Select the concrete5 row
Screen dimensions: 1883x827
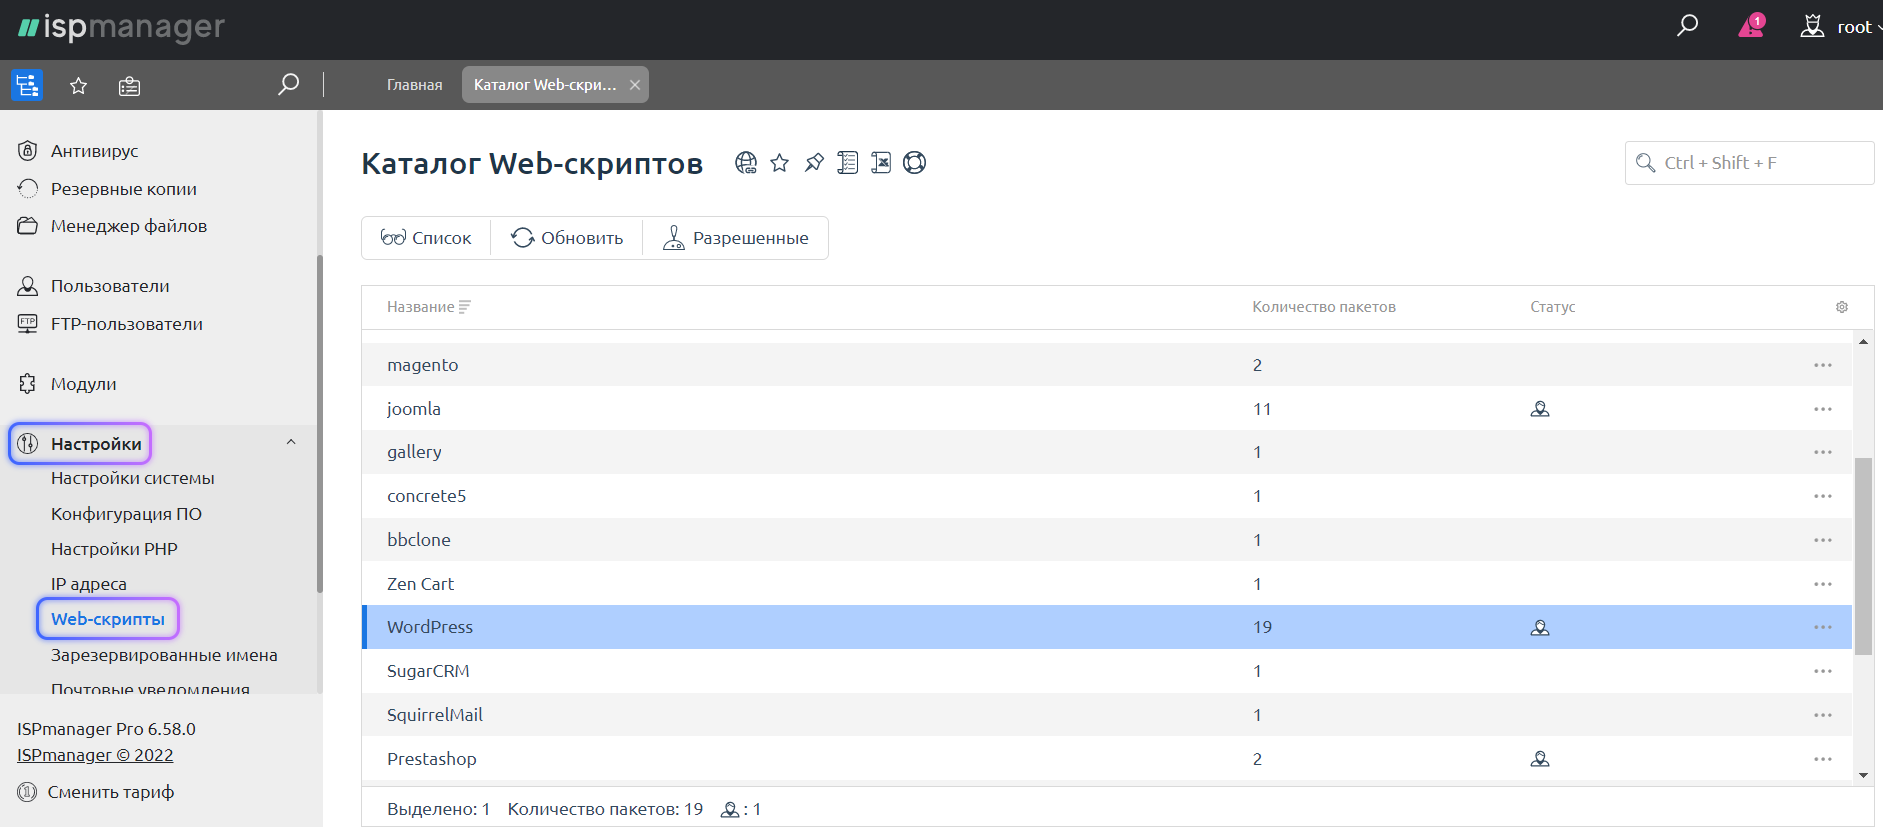click(1107, 496)
